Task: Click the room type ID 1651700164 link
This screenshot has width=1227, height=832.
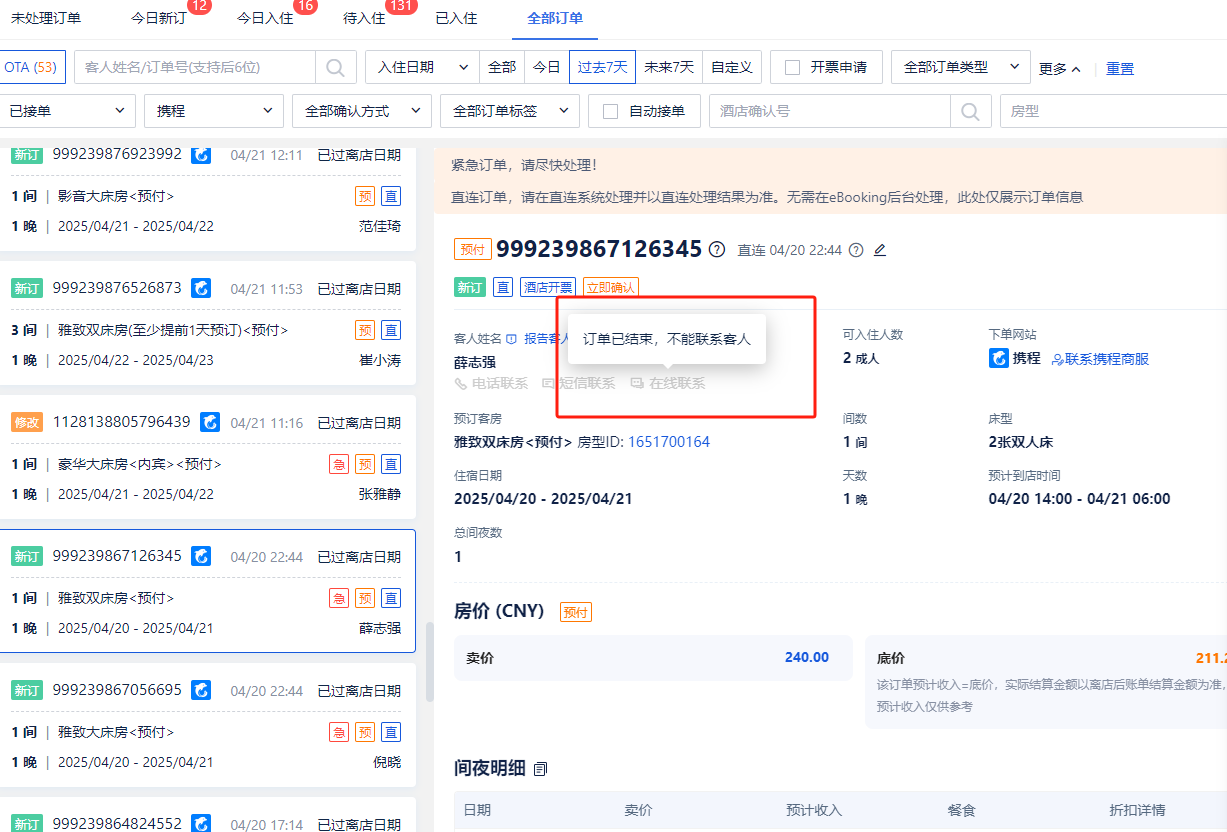Action: [669, 441]
